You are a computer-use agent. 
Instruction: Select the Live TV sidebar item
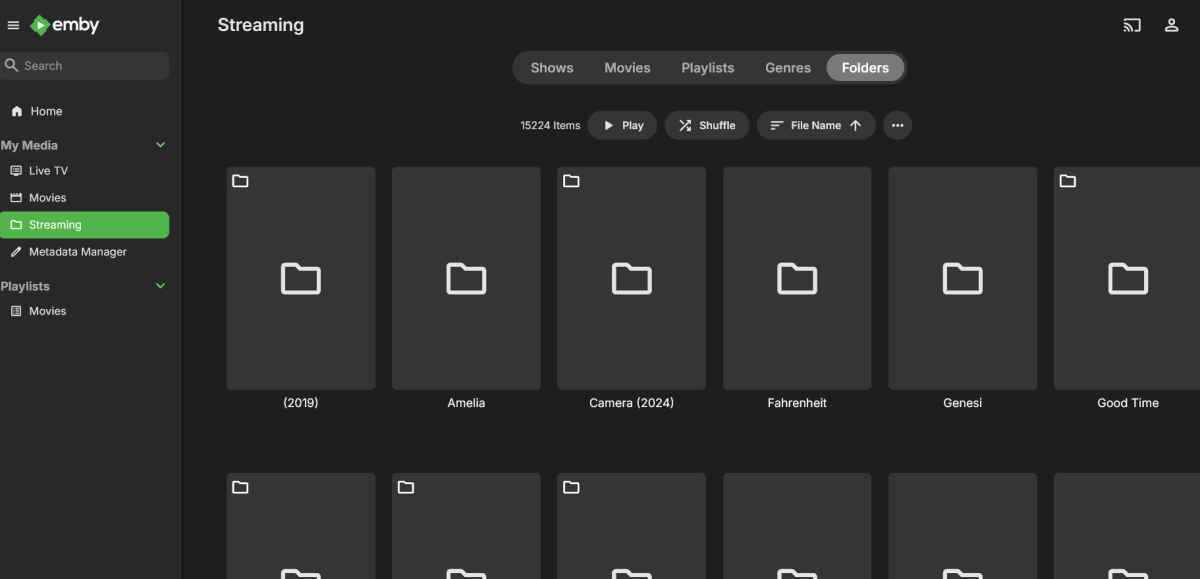(x=47, y=170)
